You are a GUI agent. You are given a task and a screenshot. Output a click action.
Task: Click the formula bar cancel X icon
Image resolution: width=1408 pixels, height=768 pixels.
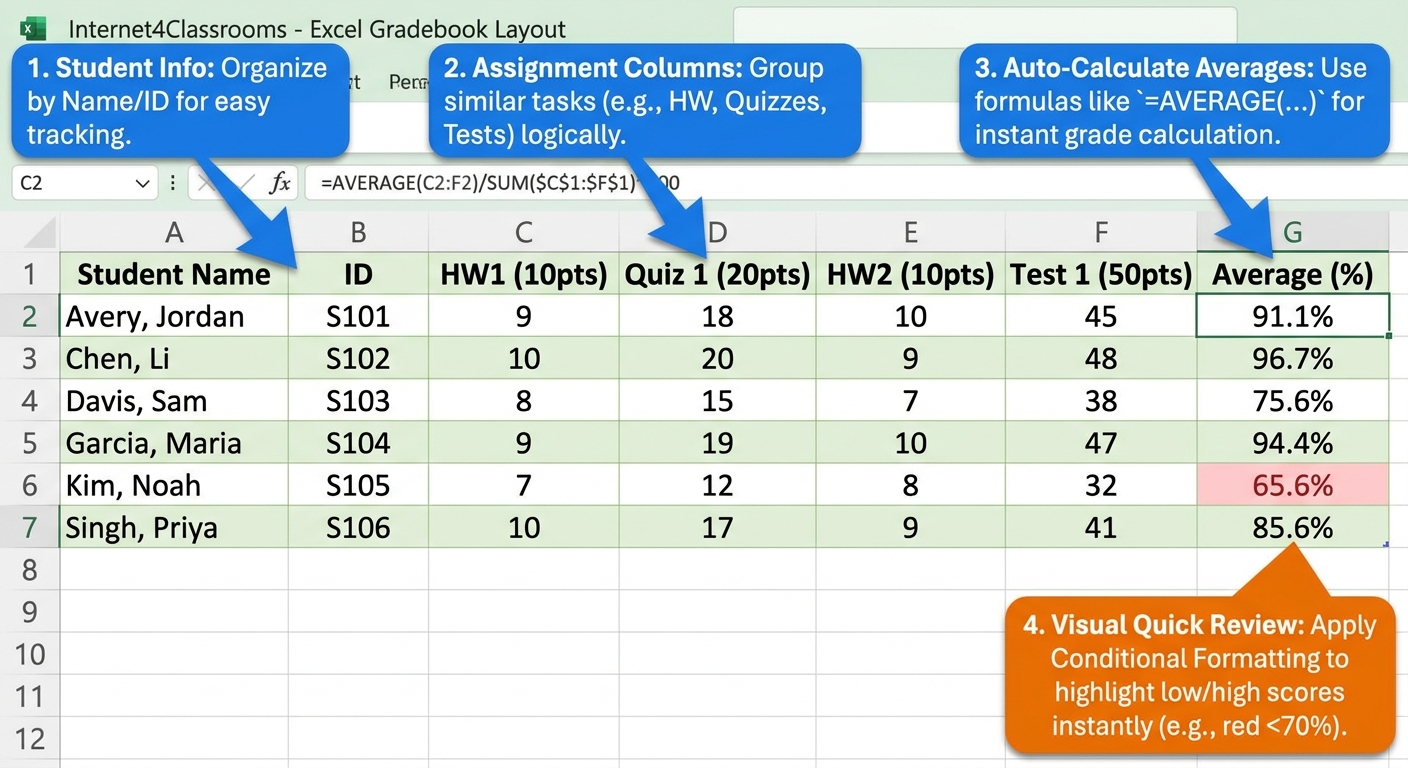click(x=206, y=183)
